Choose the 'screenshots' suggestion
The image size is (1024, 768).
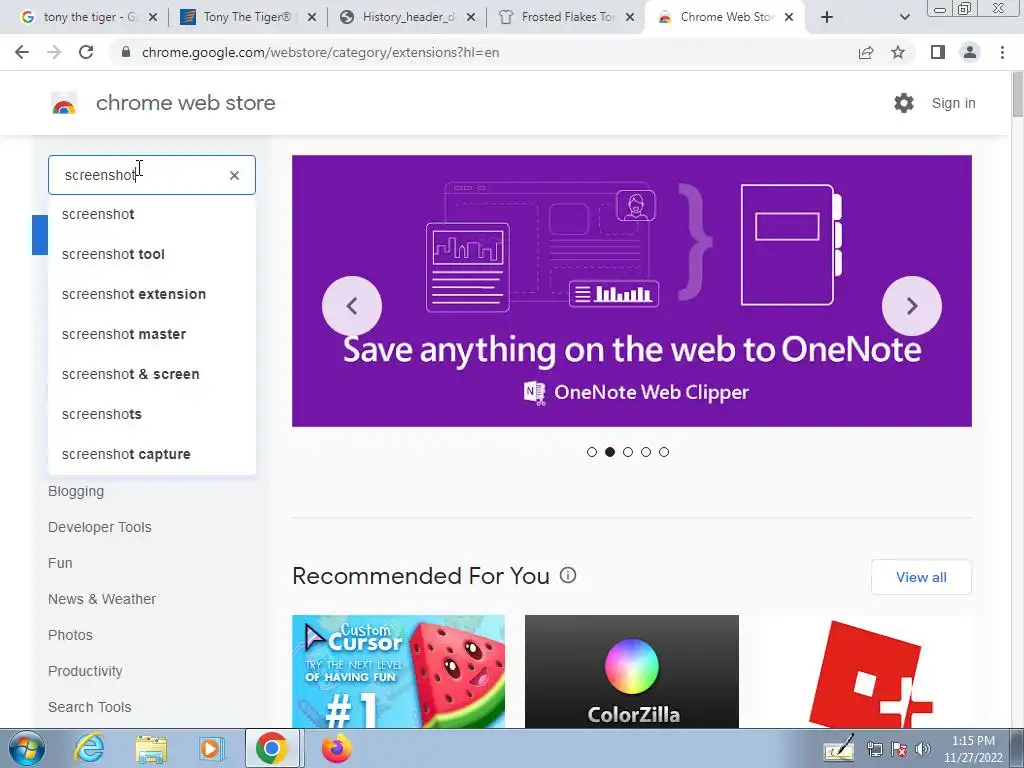pyautogui.click(x=152, y=414)
